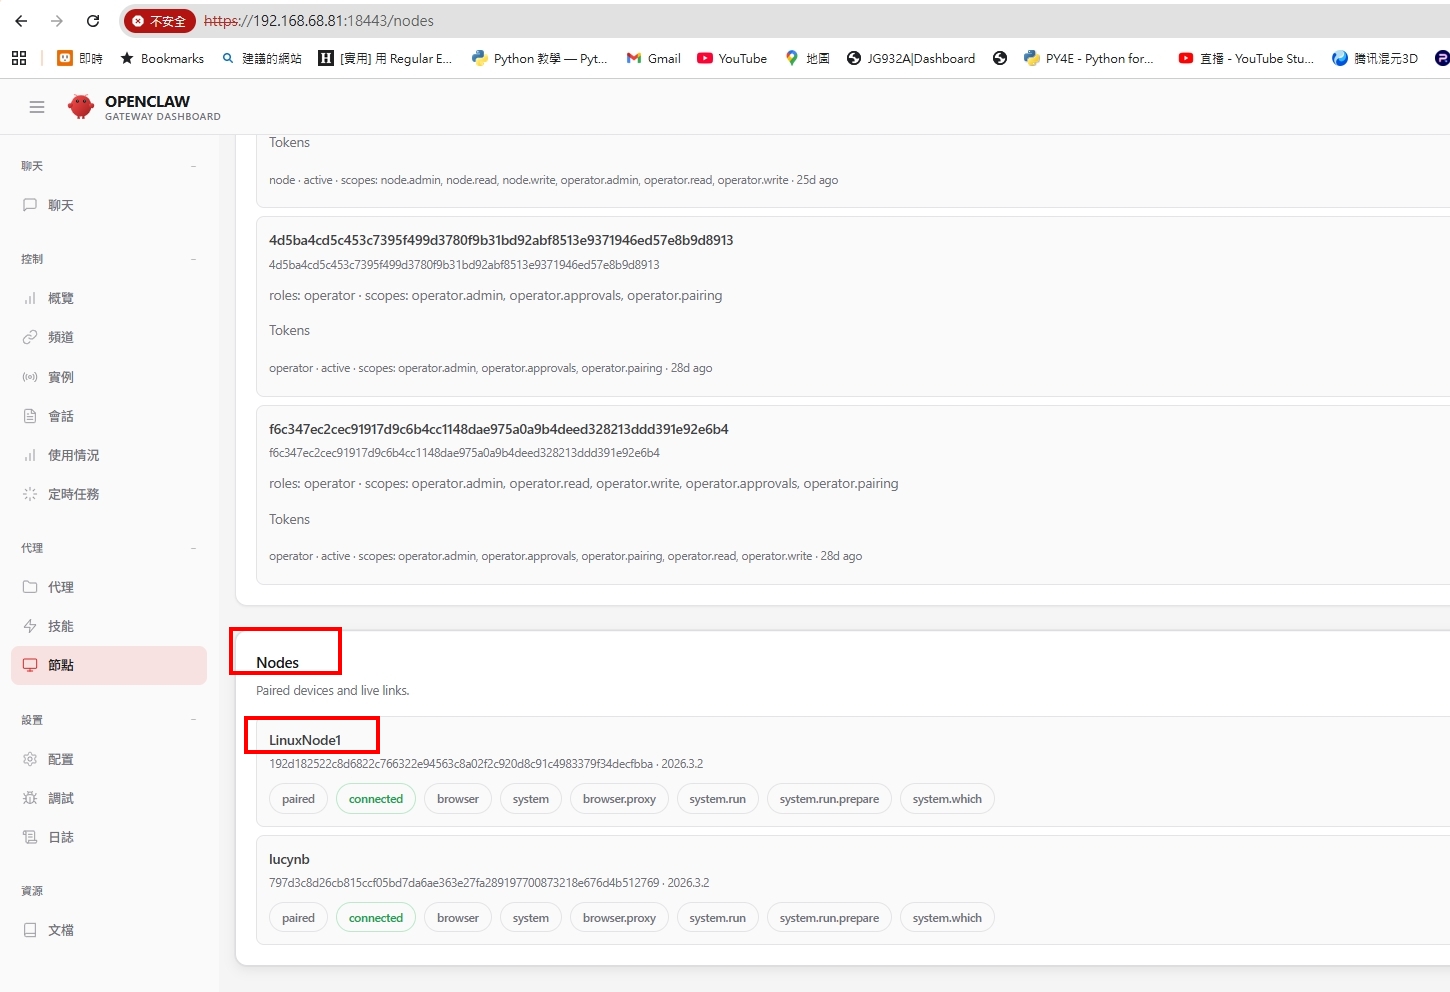The width and height of the screenshot is (1450, 992).
Task: Open the 調試 debug page
Action: click(60, 798)
